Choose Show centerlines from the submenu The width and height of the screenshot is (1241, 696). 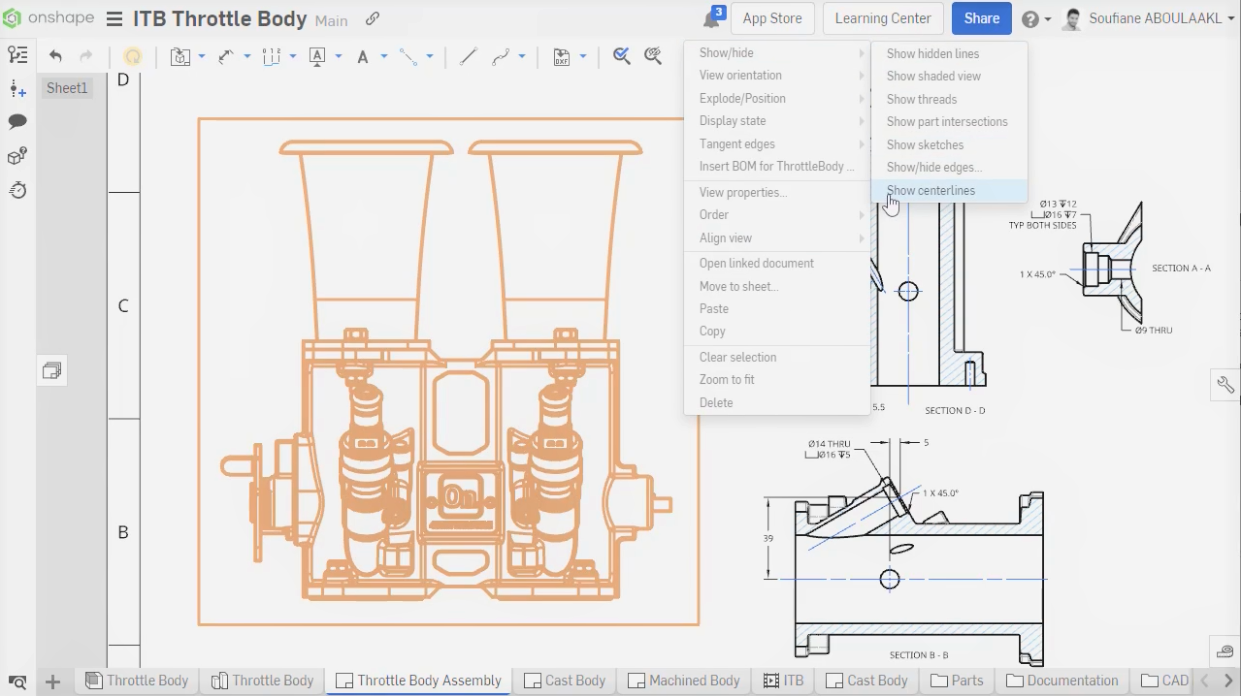click(949, 190)
